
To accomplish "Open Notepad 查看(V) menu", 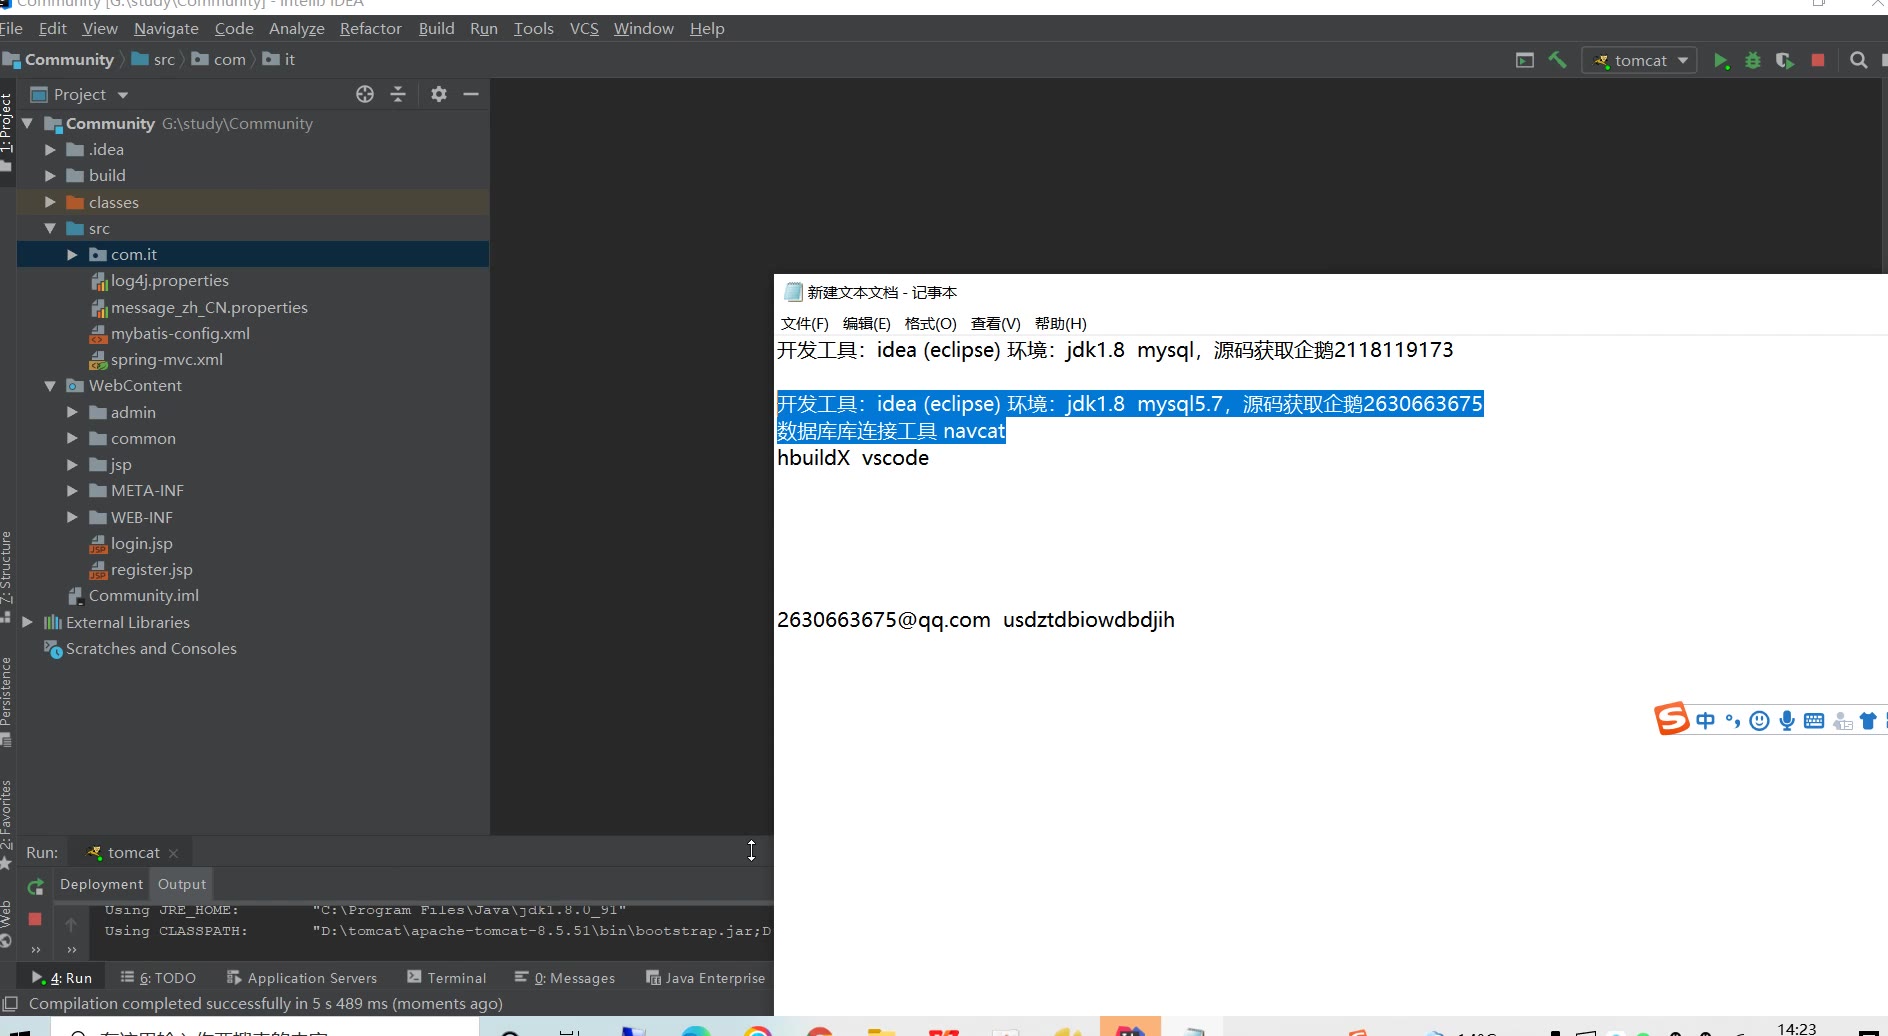I will click(995, 323).
